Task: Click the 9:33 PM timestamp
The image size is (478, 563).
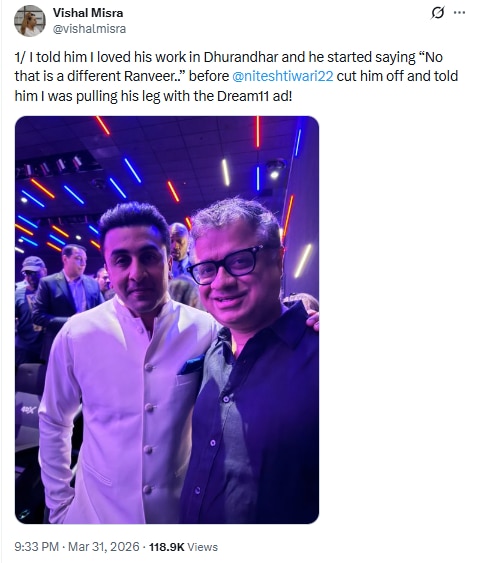Action: click(x=37, y=546)
